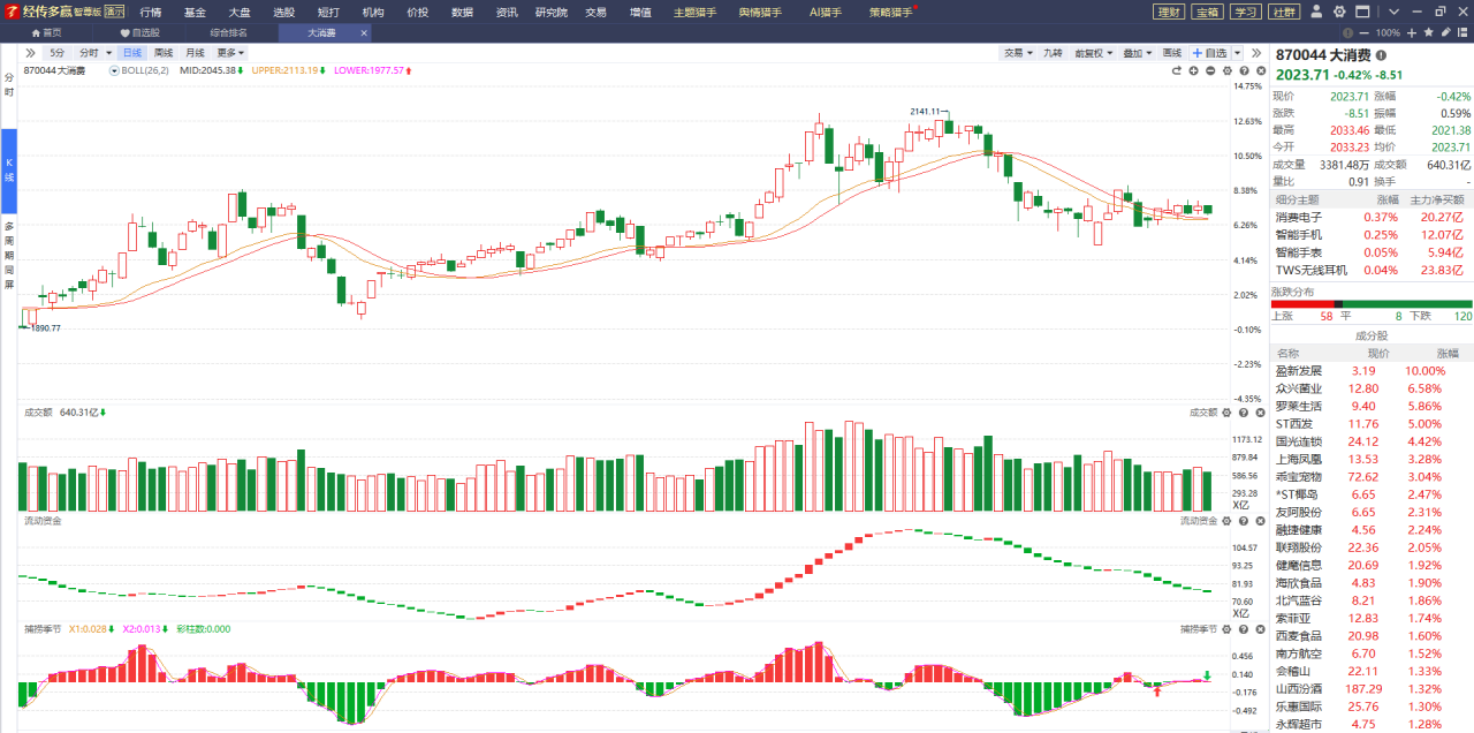
Task: Click the 画线 drawing button
Action: [1172, 53]
